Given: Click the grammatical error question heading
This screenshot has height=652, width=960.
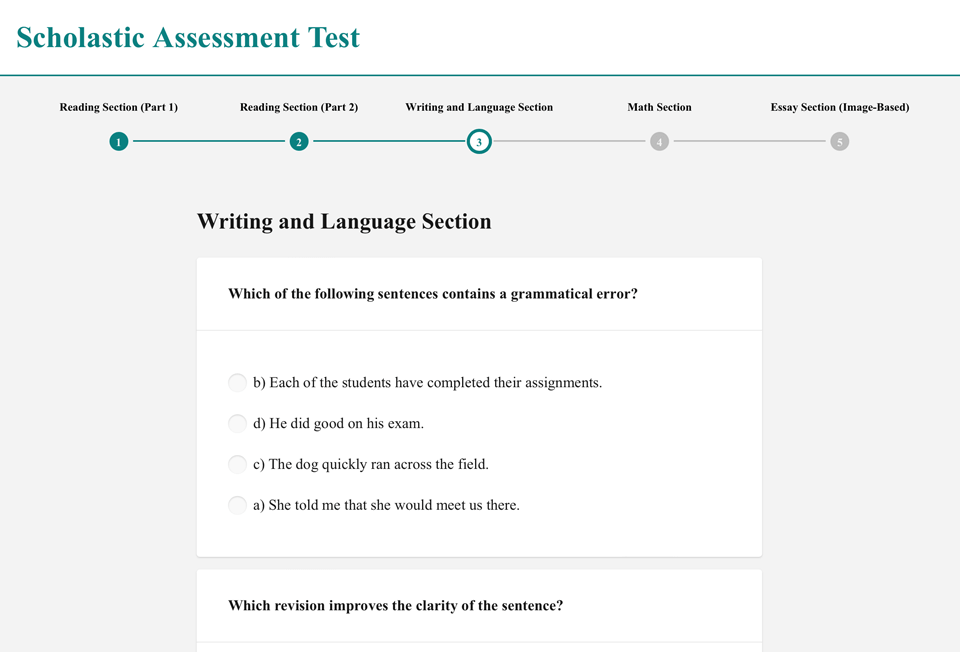Looking at the screenshot, I should tap(433, 294).
